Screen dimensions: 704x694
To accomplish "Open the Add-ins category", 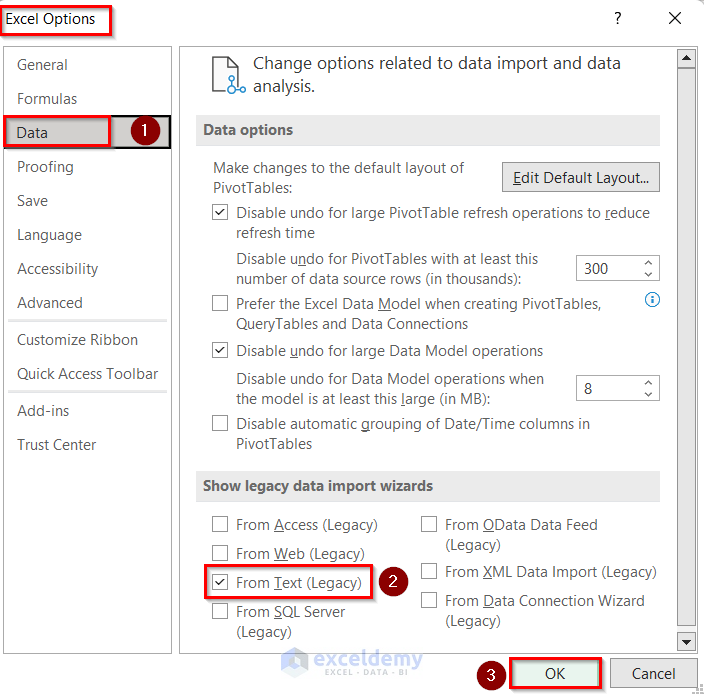I will point(87,411).
